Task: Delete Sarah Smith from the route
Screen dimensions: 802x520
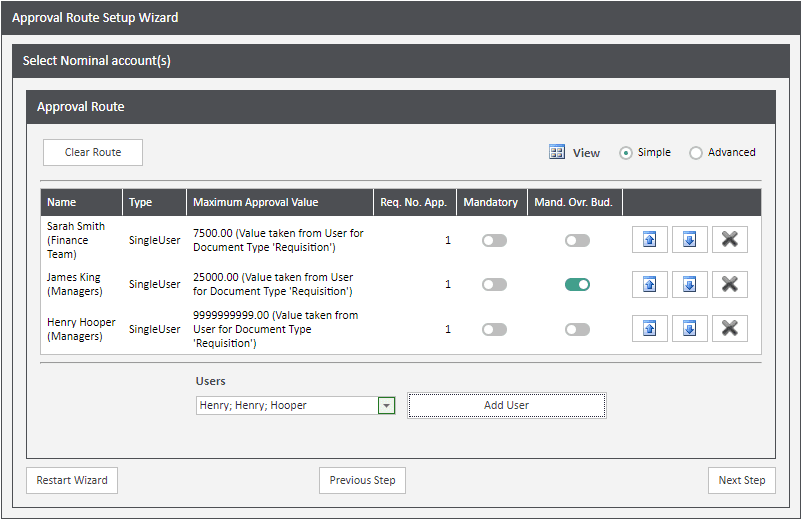Action: point(730,240)
